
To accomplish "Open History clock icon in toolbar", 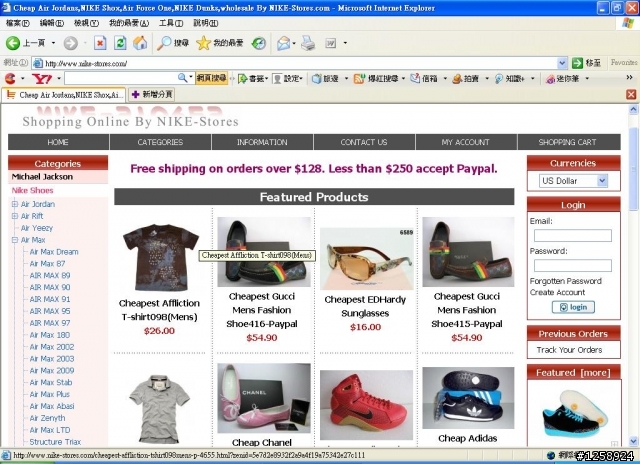I will [x=259, y=43].
